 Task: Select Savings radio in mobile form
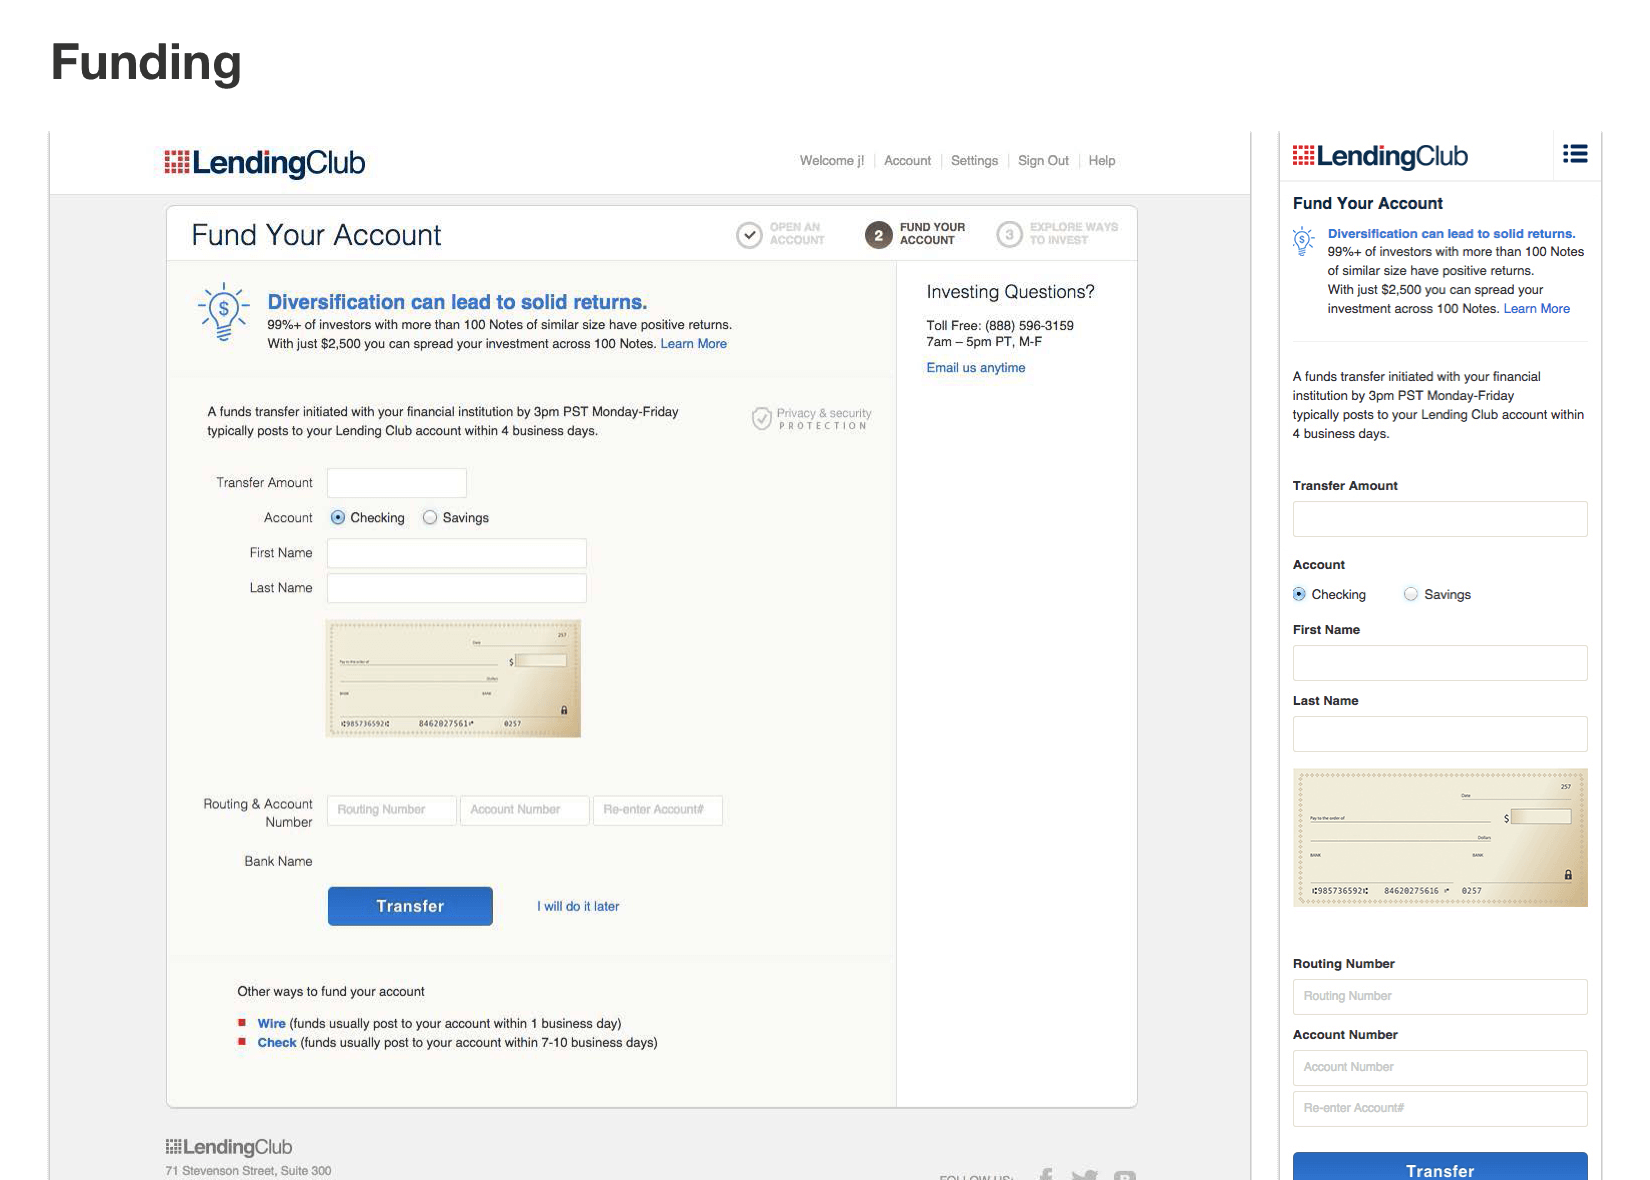pos(1411,594)
